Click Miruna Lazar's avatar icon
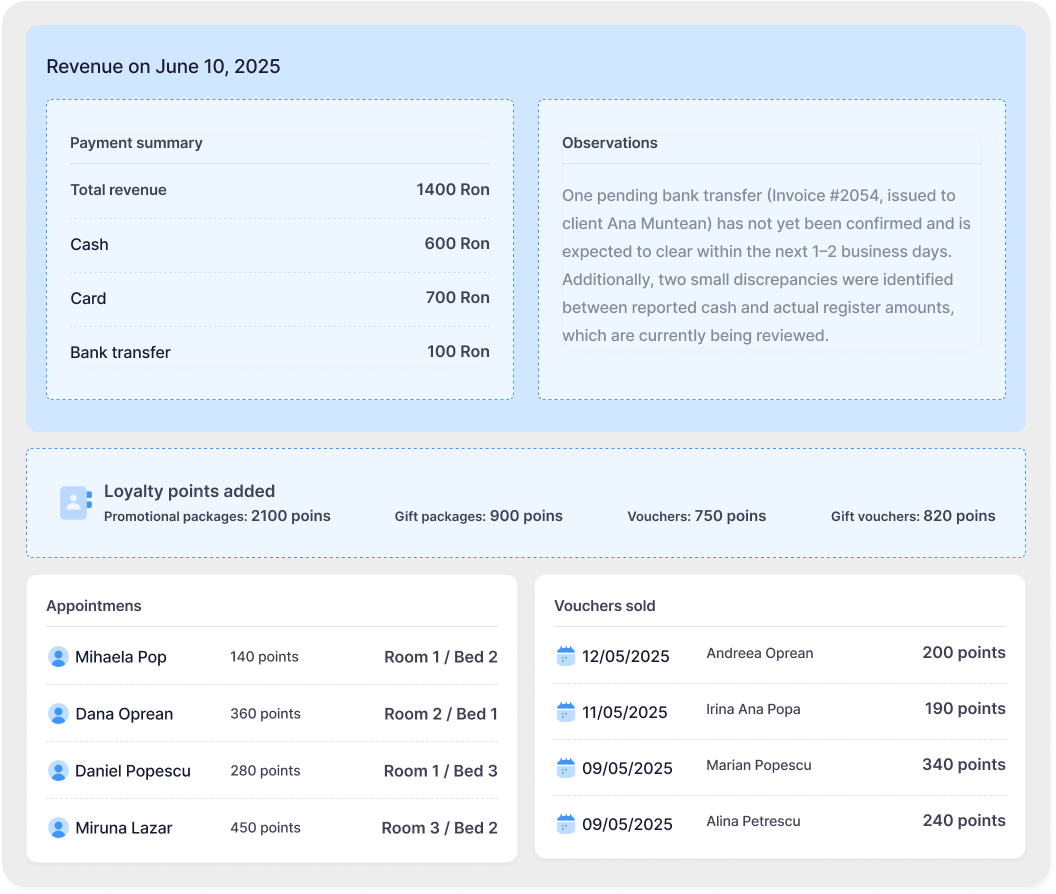 pyautogui.click(x=58, y=828)
